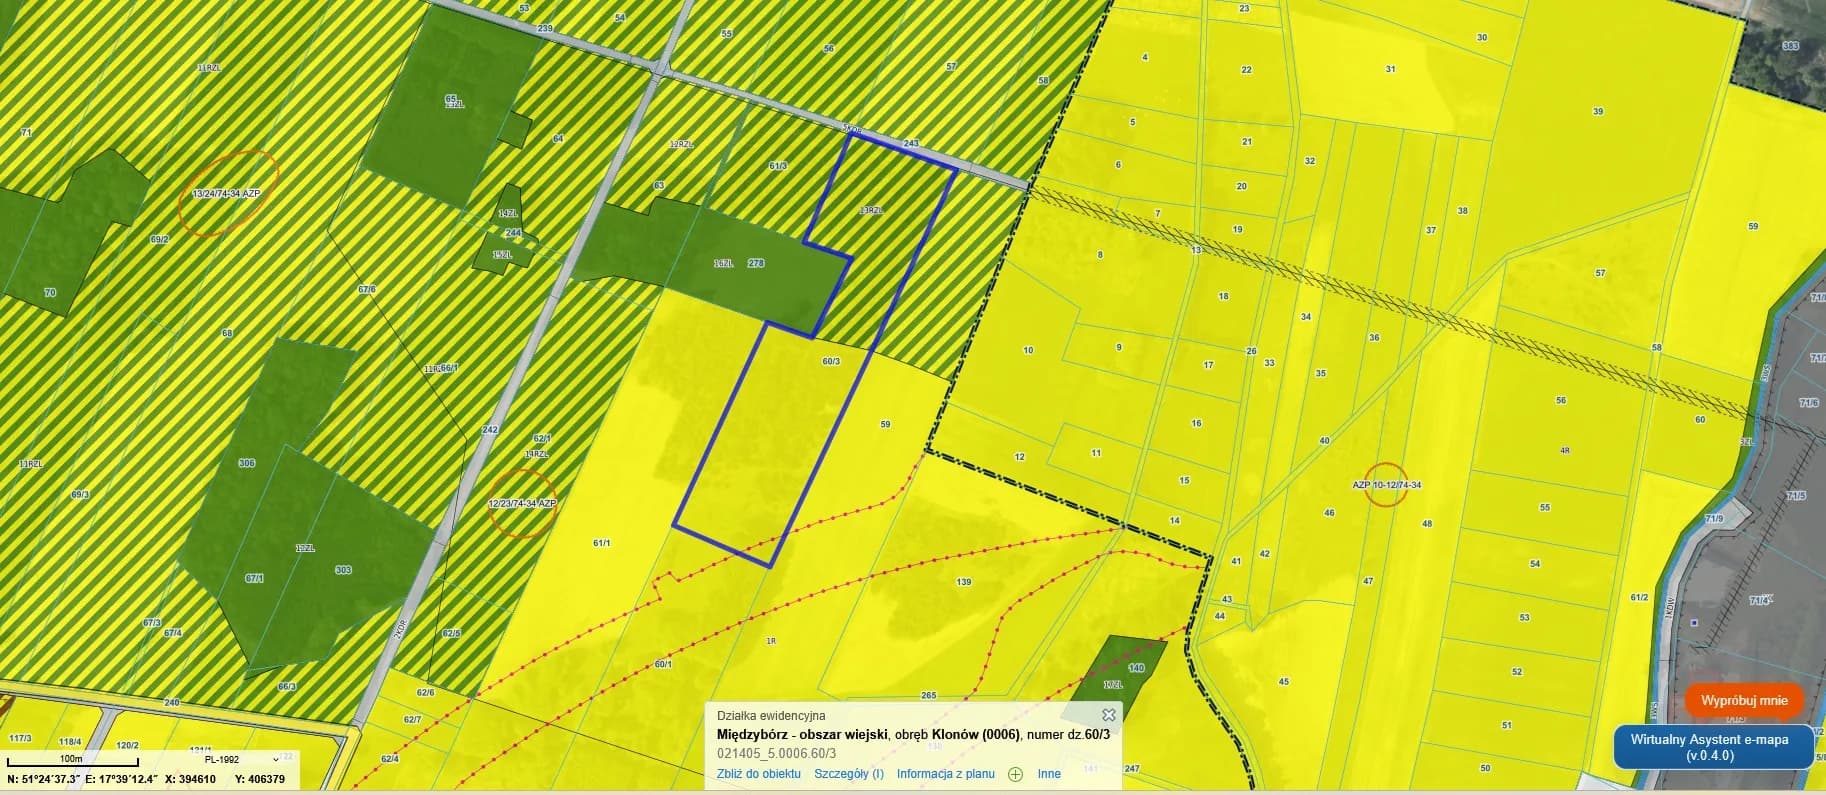Open the Wirtualny Asystent e-mapa panel
The width and height of the screenshot is (1826, 795).
(1715, 747)
